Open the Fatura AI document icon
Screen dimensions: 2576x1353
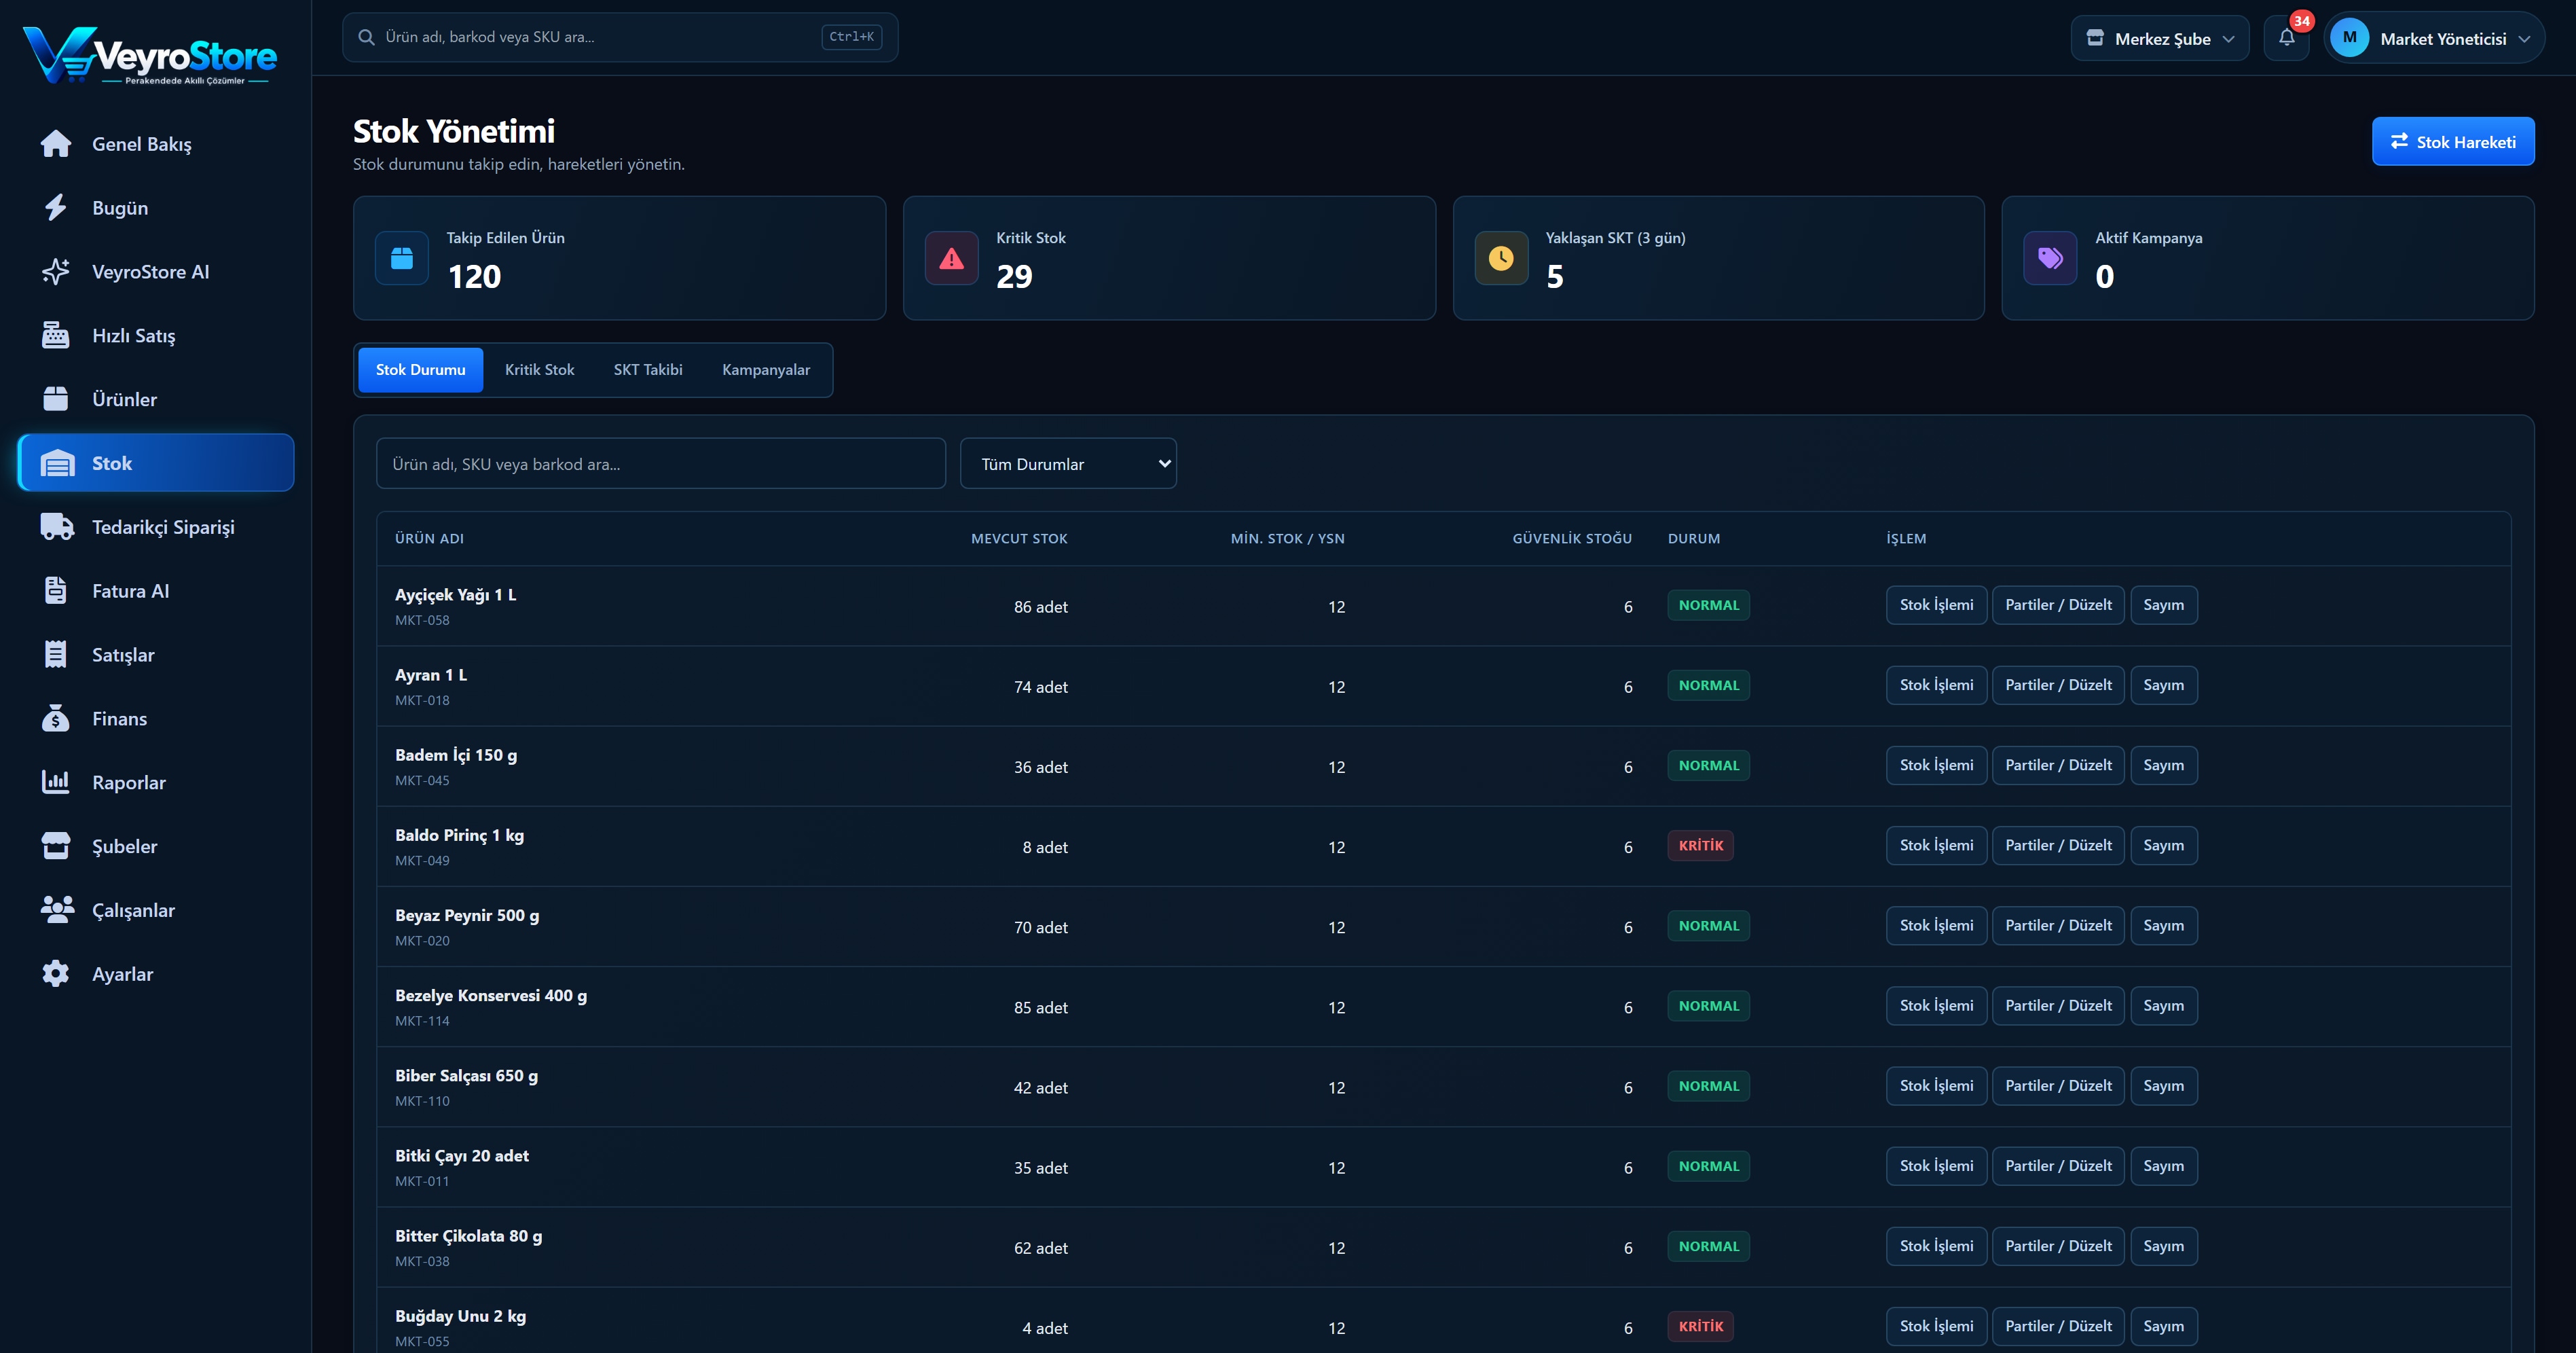pos(56,591)
